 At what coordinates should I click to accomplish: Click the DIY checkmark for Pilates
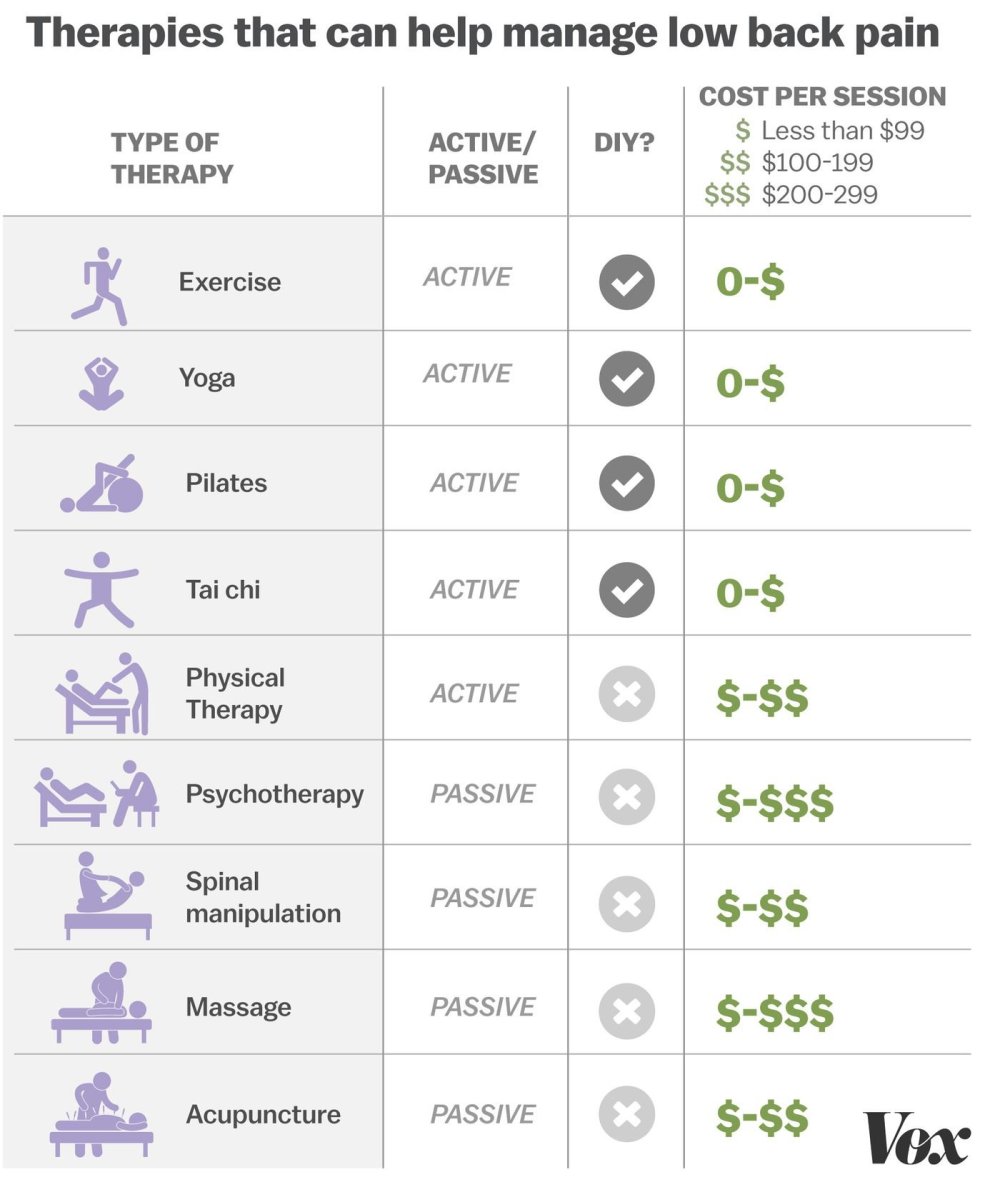point(627,484)
